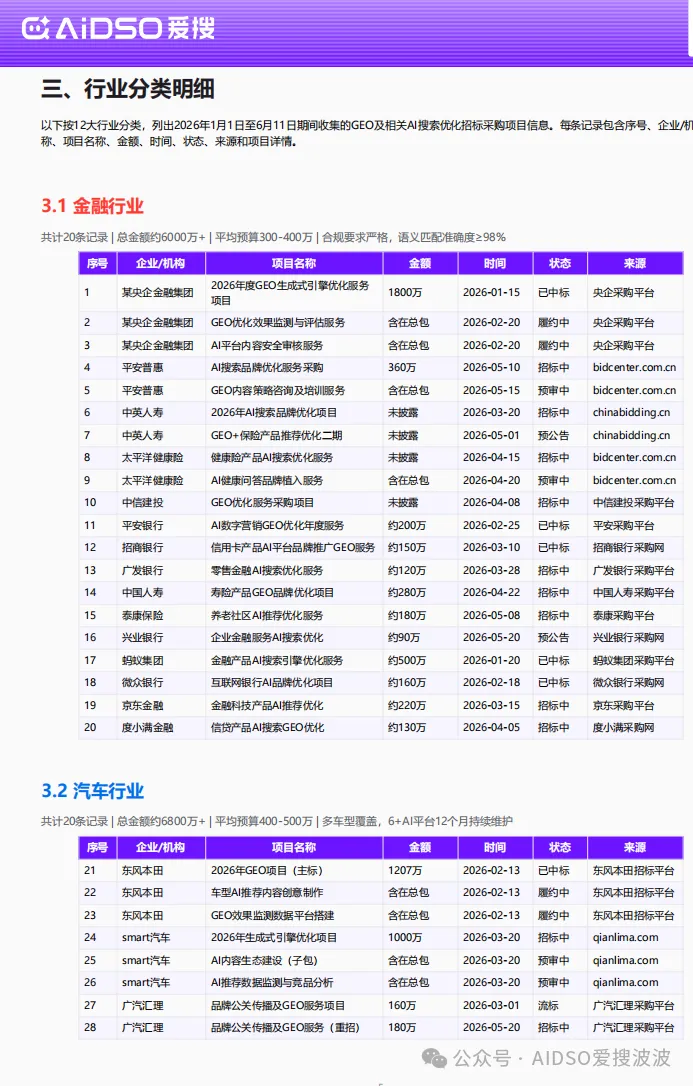The height and width of the screenshot is (1086, 693).
Task: Click project 品牌公关传播及GEO服务（重招）
Action: coord(285,1027)
